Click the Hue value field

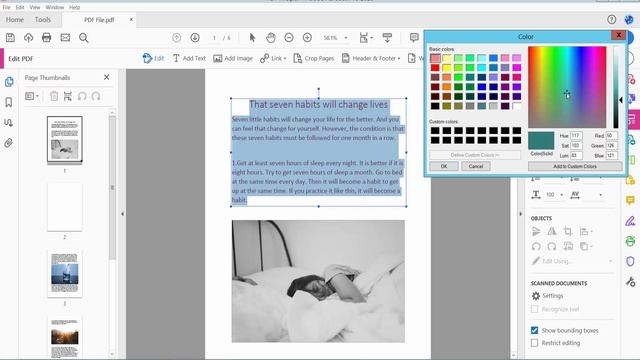pos(576,136)
